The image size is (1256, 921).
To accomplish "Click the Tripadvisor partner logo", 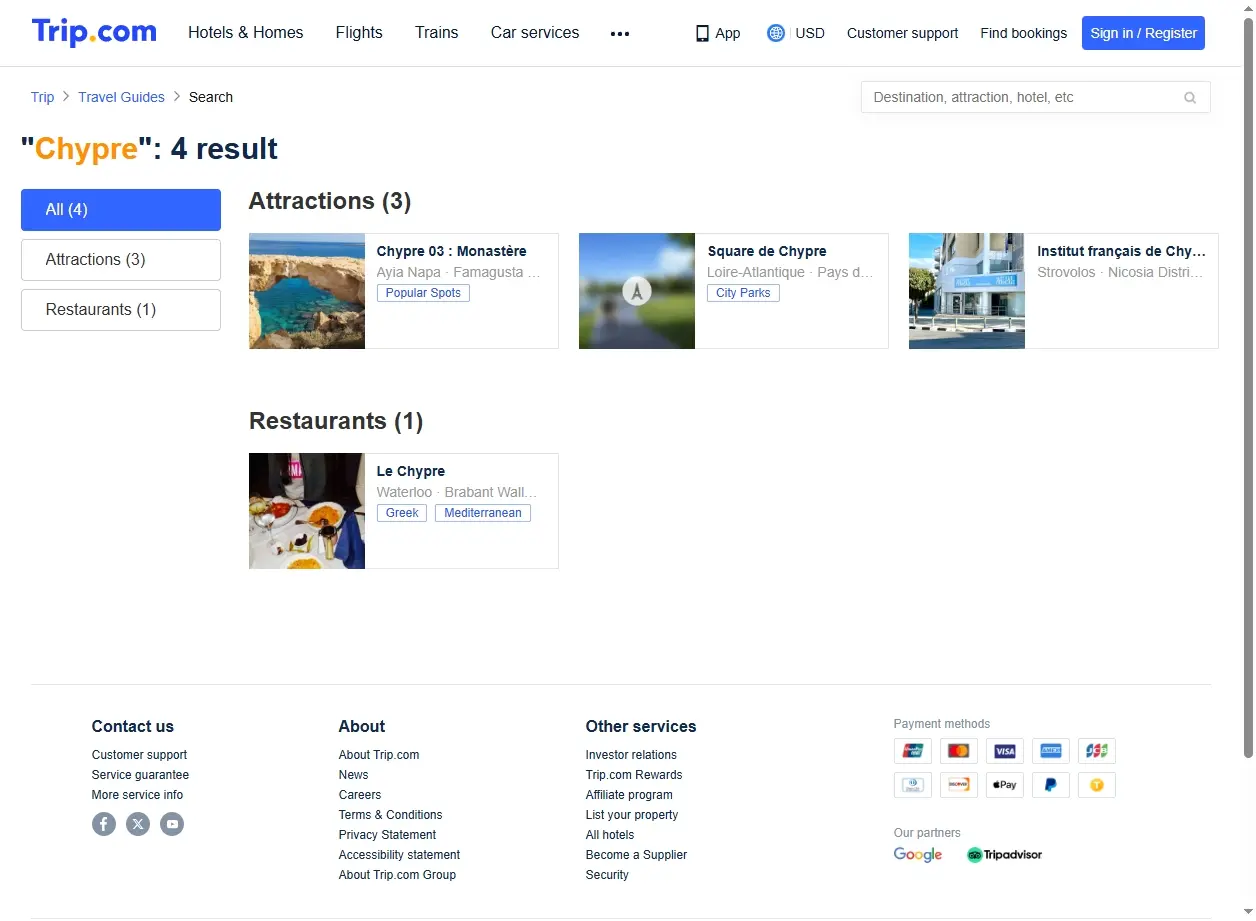I will (1004, 855).
